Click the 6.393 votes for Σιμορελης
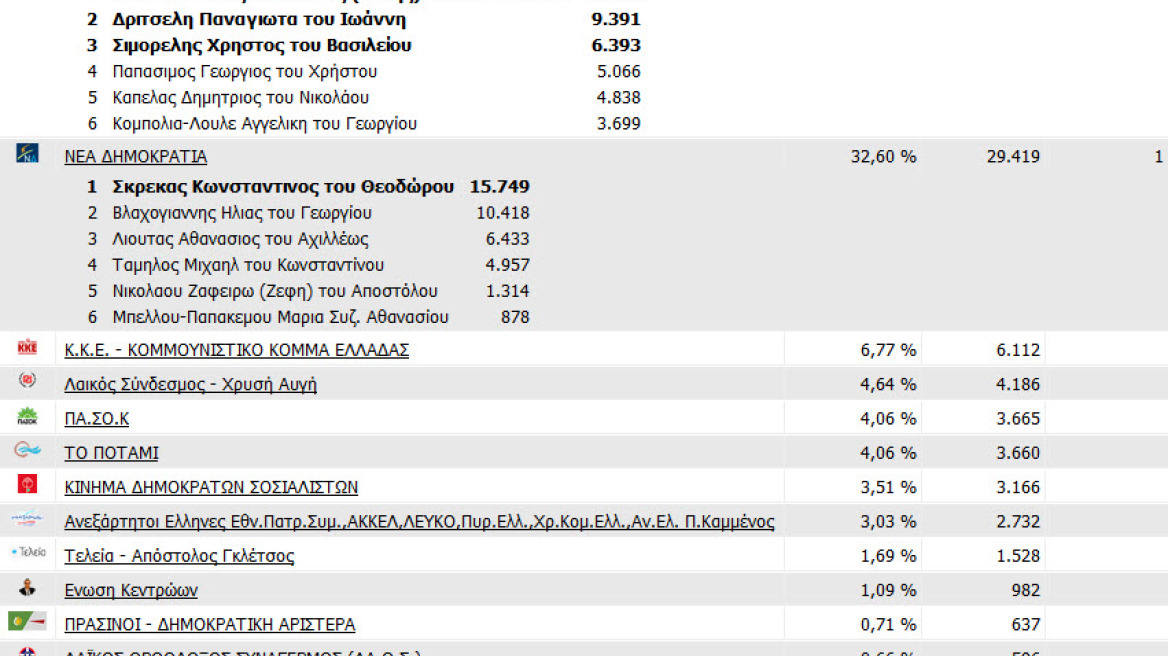This screenshot has width=1168, height=656. [x=616, y=45]
